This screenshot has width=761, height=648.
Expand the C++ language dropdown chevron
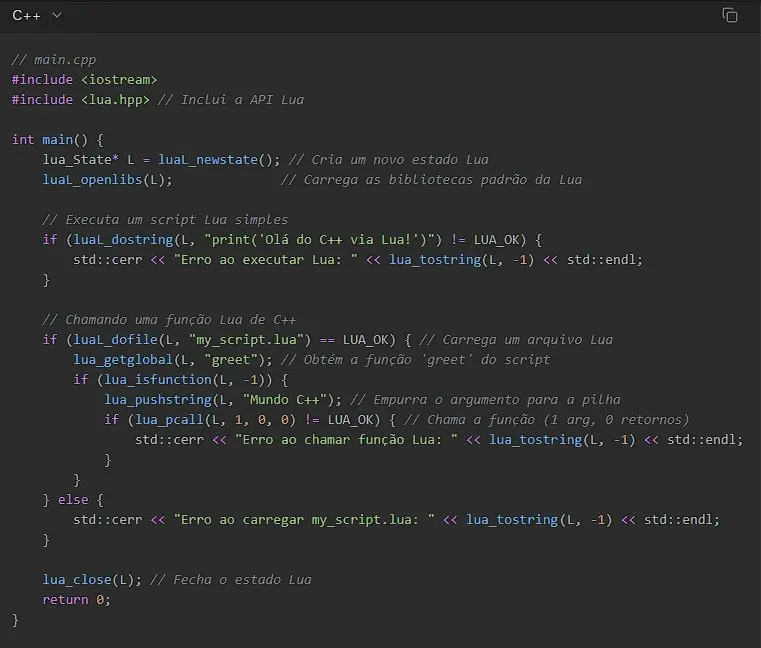tap(56, 15)
